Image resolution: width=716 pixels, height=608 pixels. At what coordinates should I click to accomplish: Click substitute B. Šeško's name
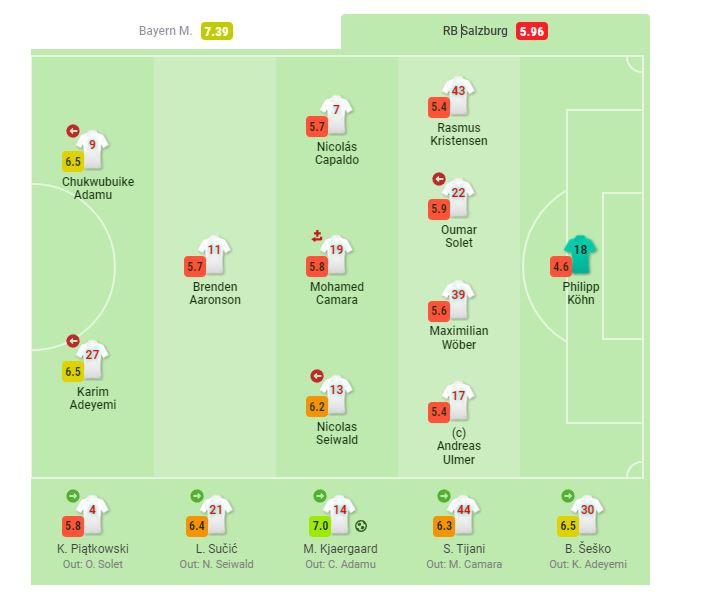587,549
